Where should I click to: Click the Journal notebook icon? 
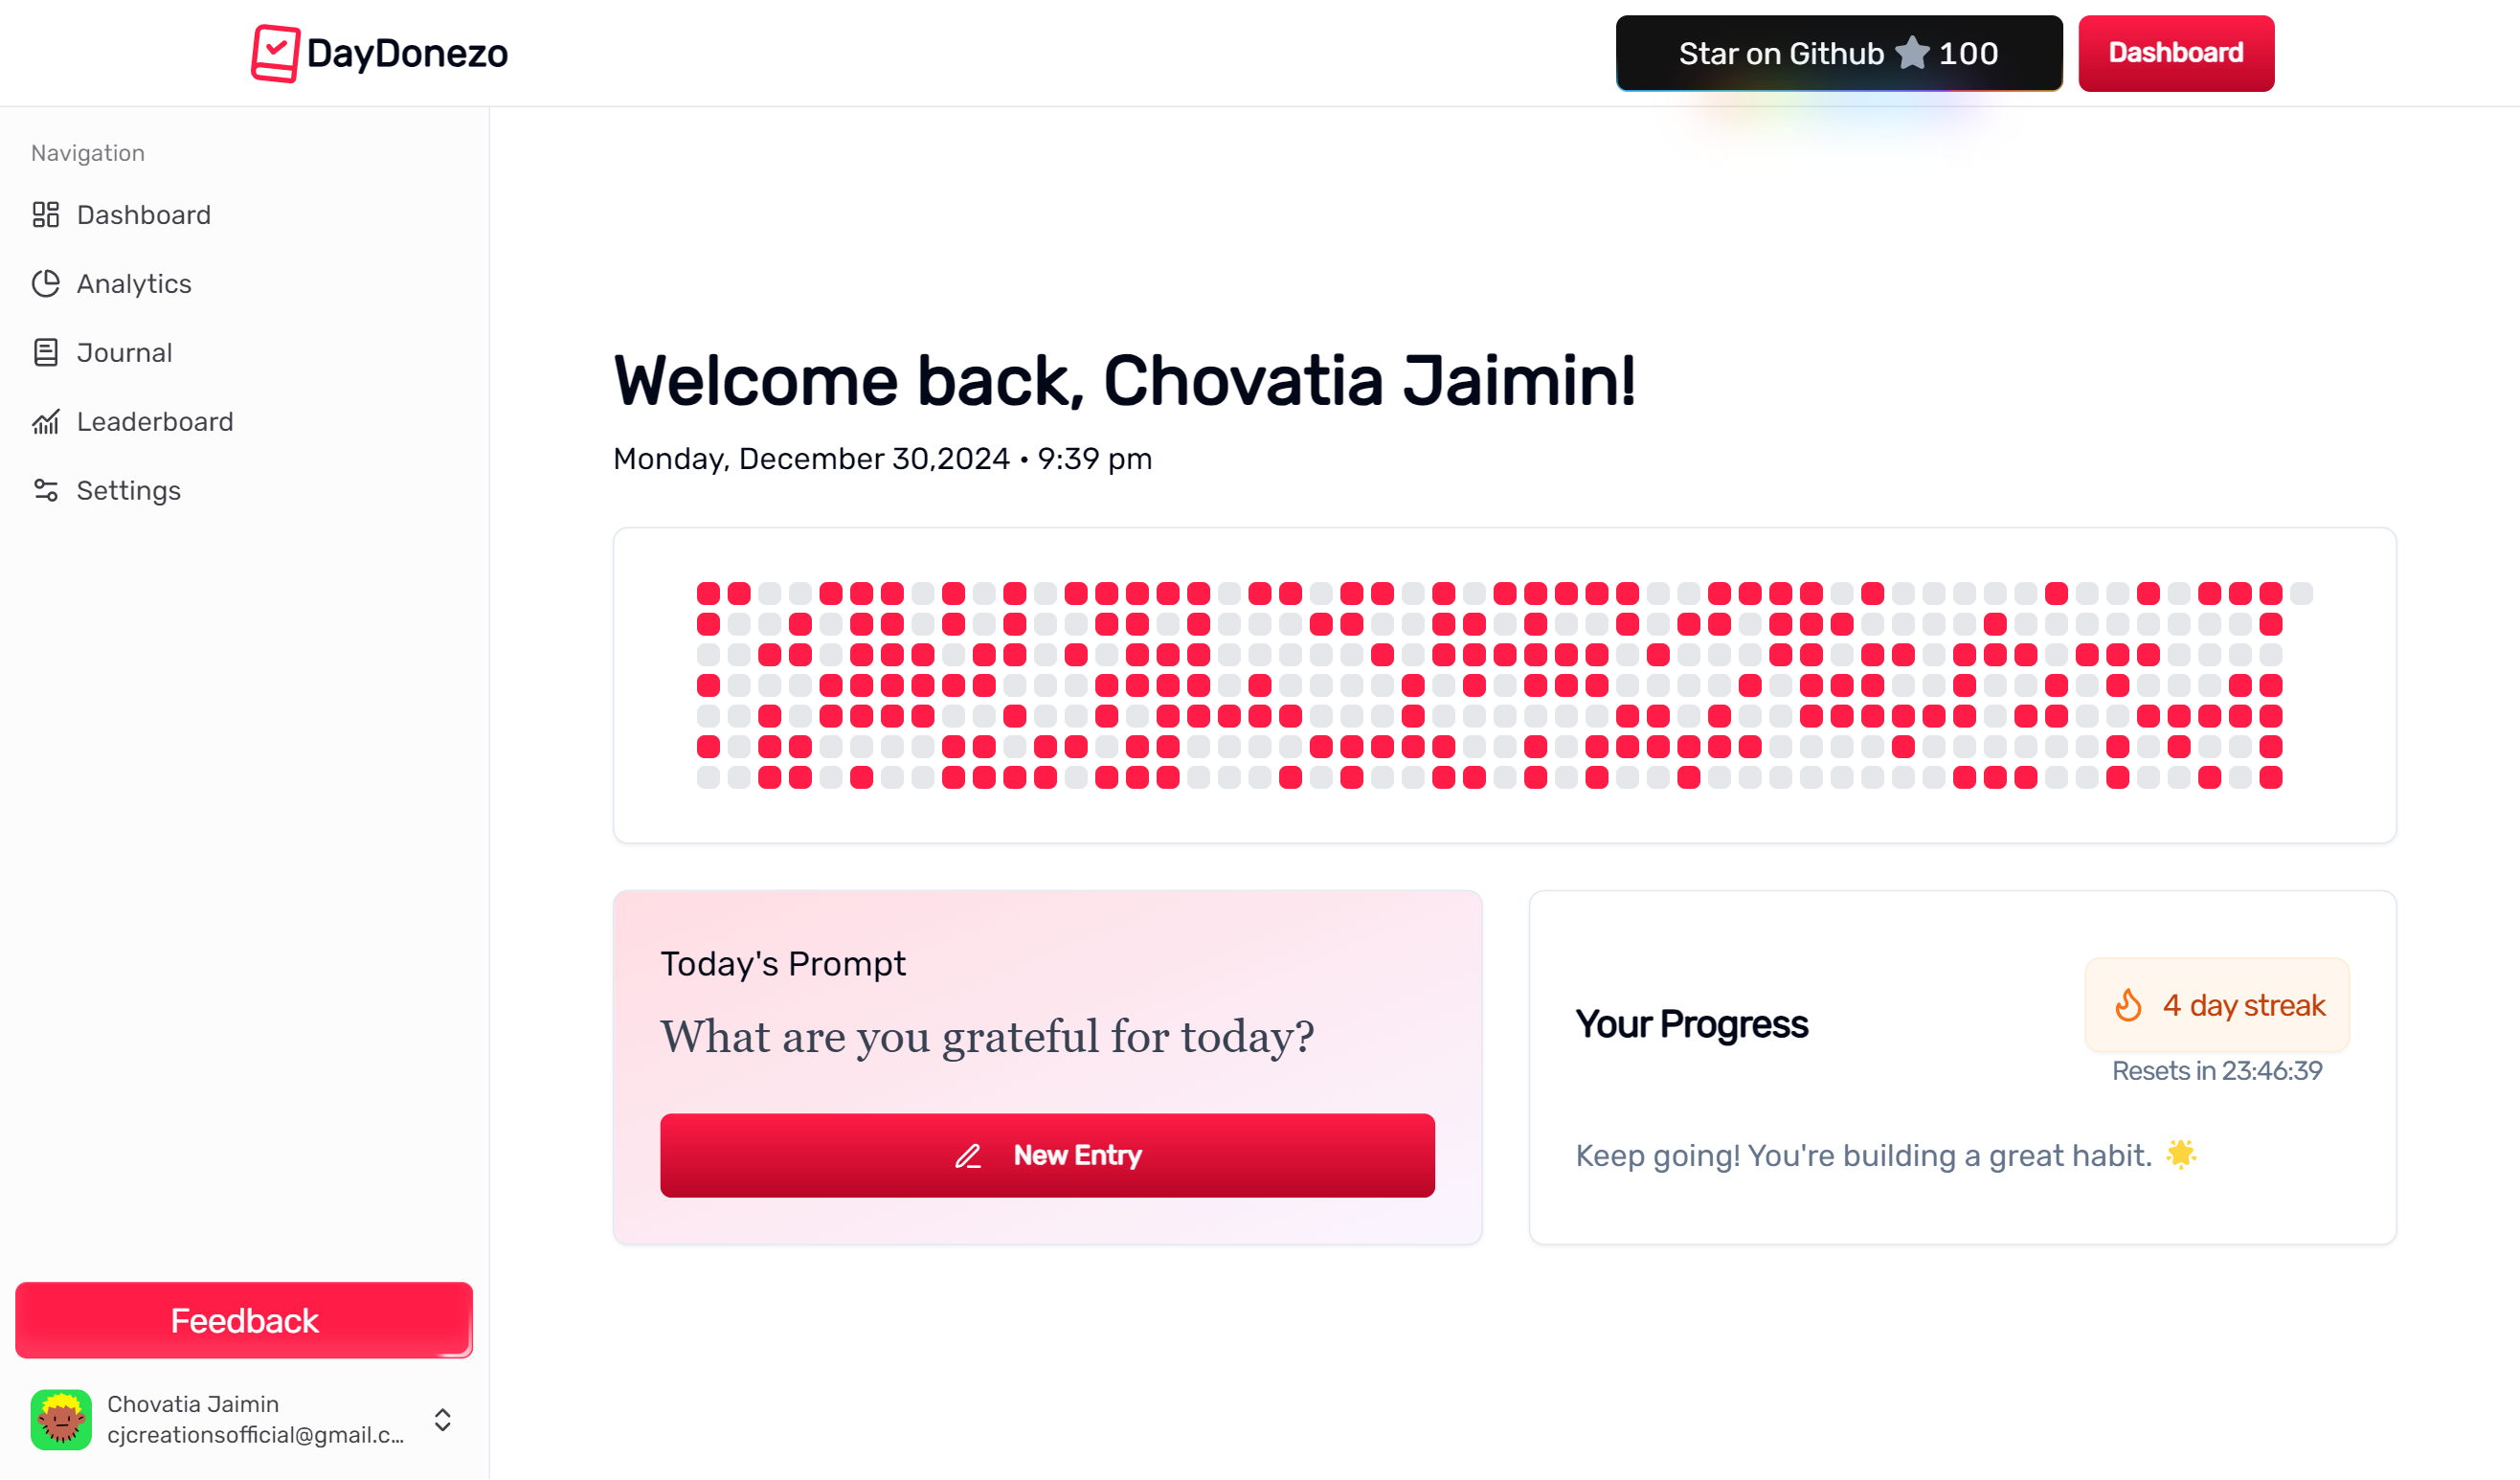click(x=46, y=353)
